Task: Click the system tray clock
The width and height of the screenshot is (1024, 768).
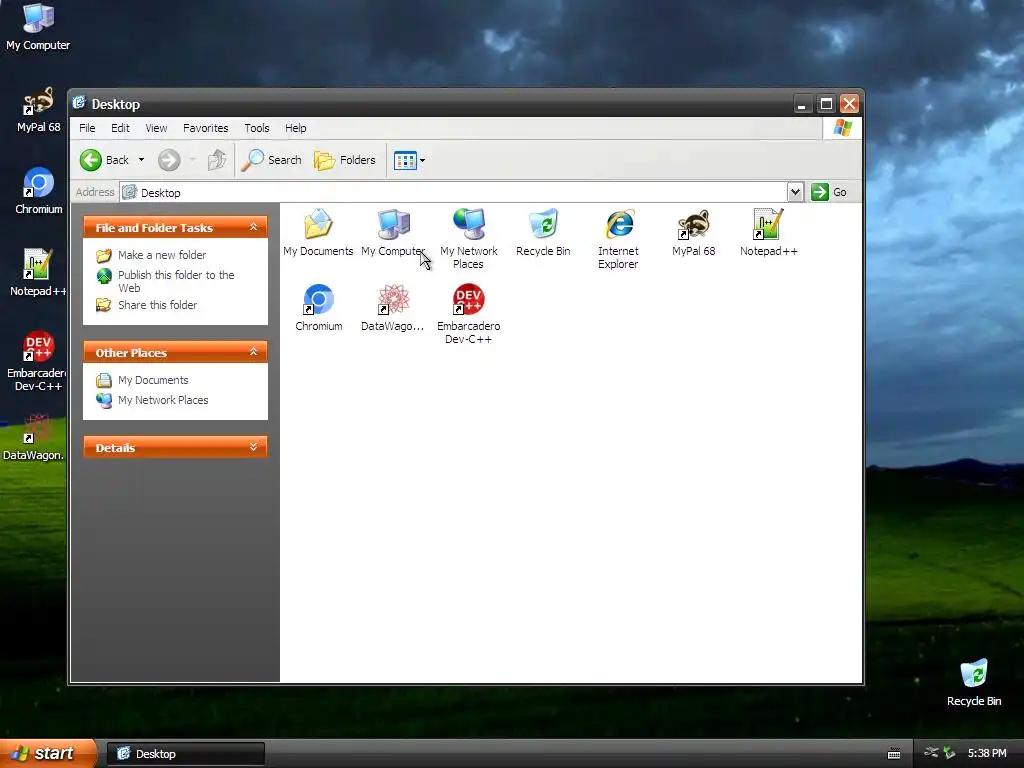Action: click(x=987, y=754)
